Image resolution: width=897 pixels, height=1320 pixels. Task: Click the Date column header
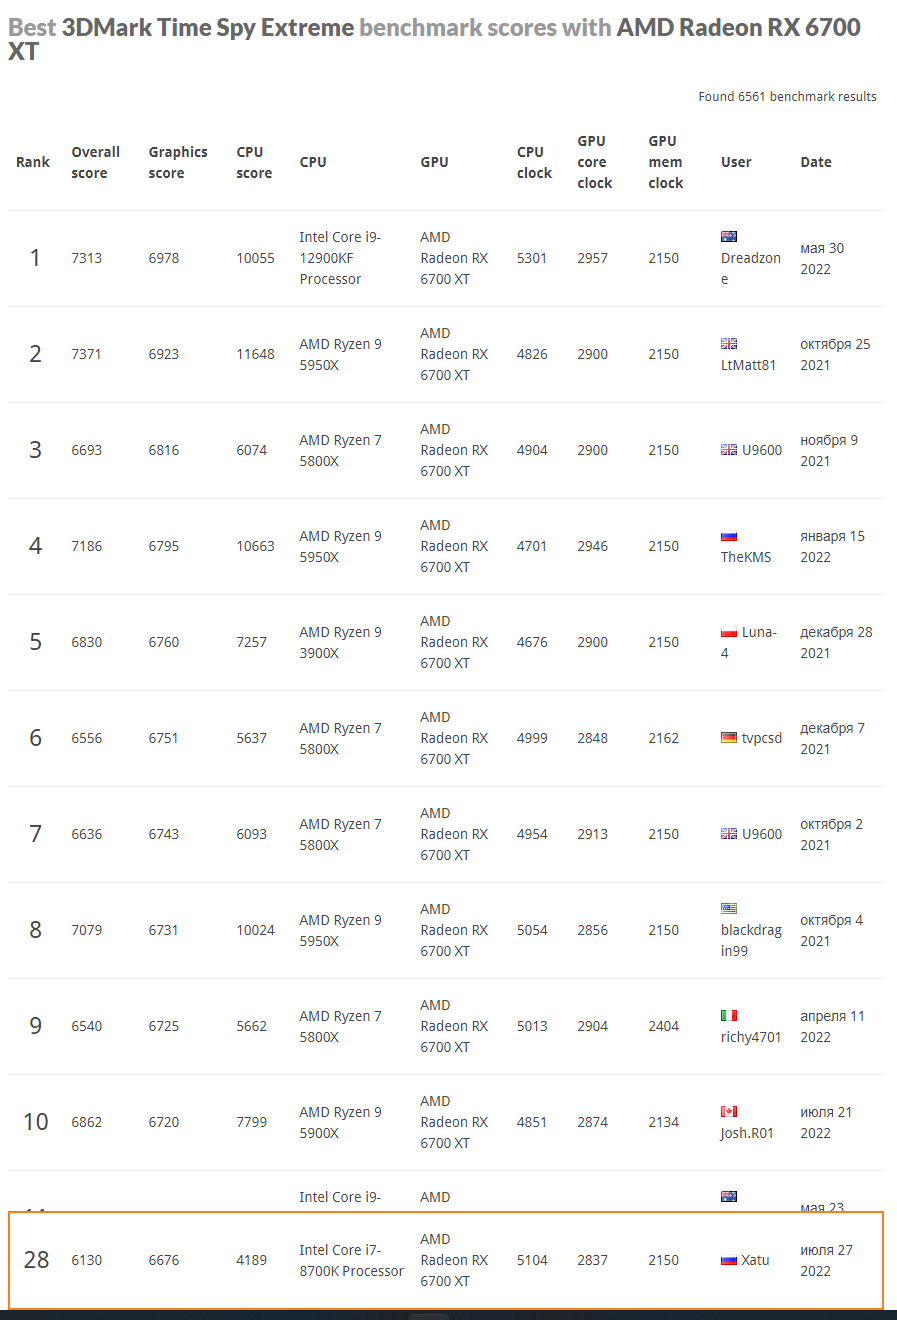tap(816, 162)
